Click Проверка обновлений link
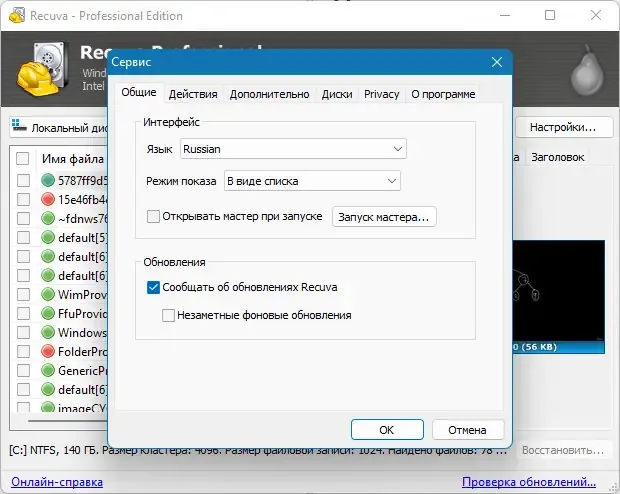This screenshot has width=620, height=494. [x=529, y=482]
